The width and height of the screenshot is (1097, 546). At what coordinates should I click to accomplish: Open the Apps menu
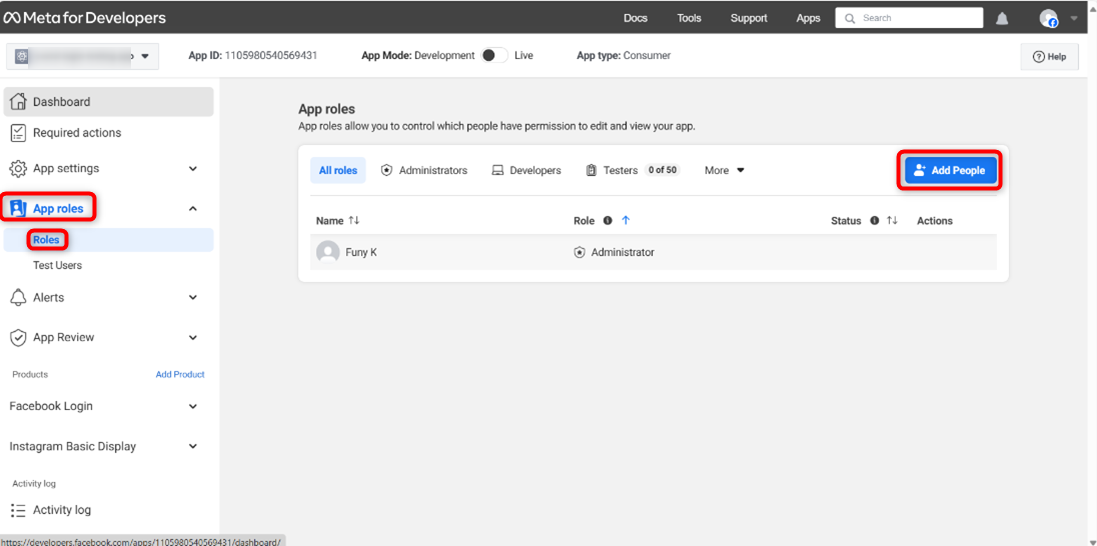(x=808, y=18)
